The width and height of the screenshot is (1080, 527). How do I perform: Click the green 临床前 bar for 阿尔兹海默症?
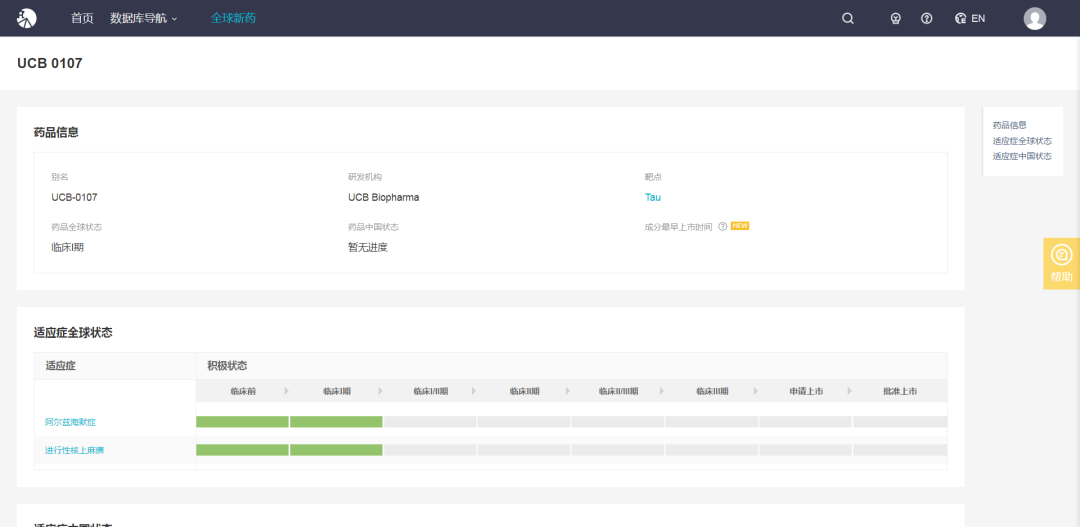[242, 422]
